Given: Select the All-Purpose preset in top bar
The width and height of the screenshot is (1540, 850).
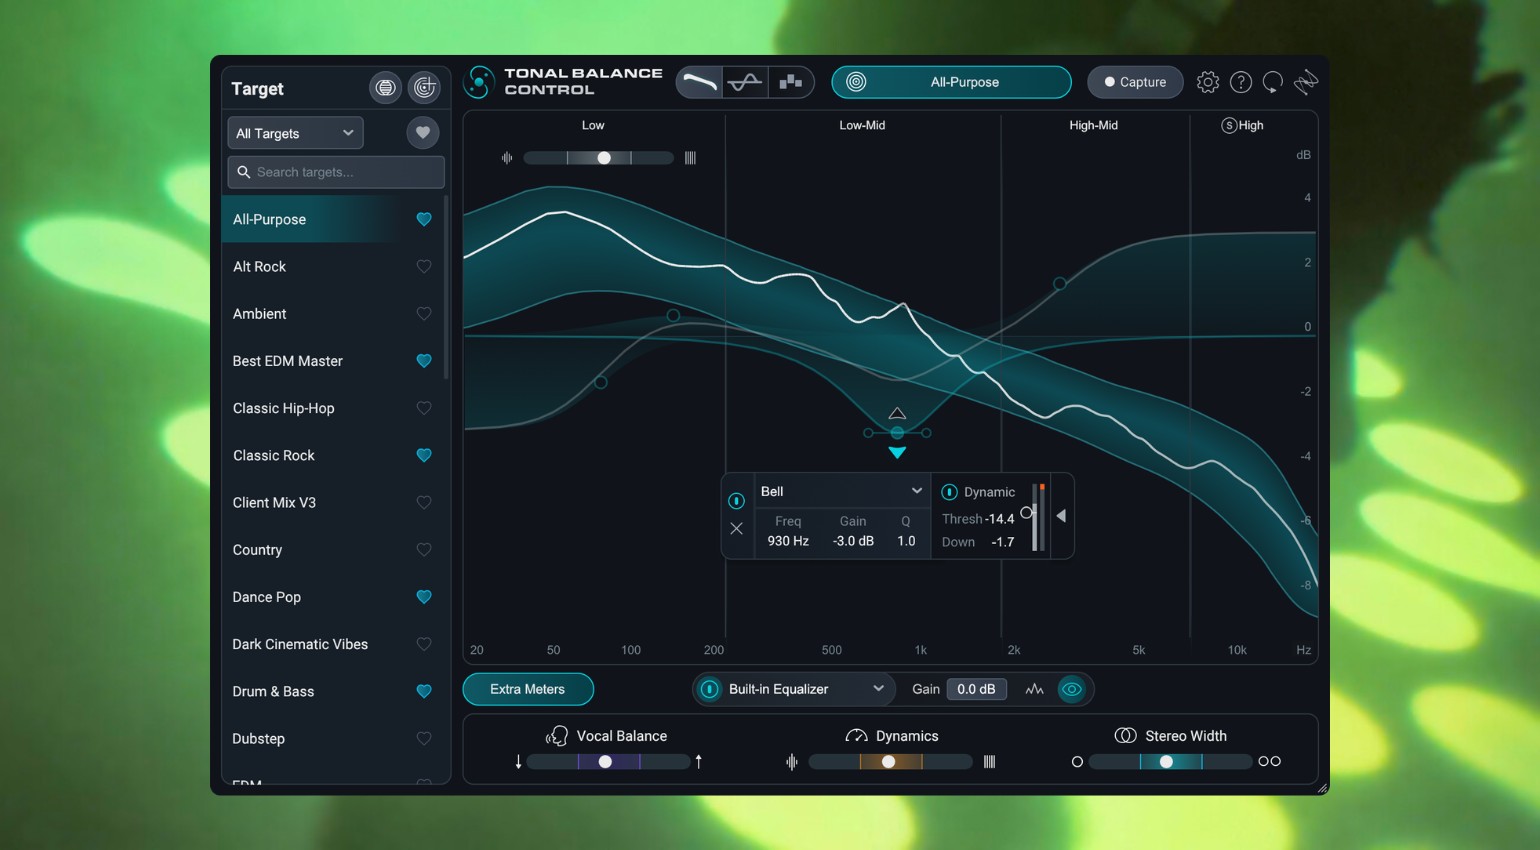Looking at the screenshot, I should click(951, 82).
